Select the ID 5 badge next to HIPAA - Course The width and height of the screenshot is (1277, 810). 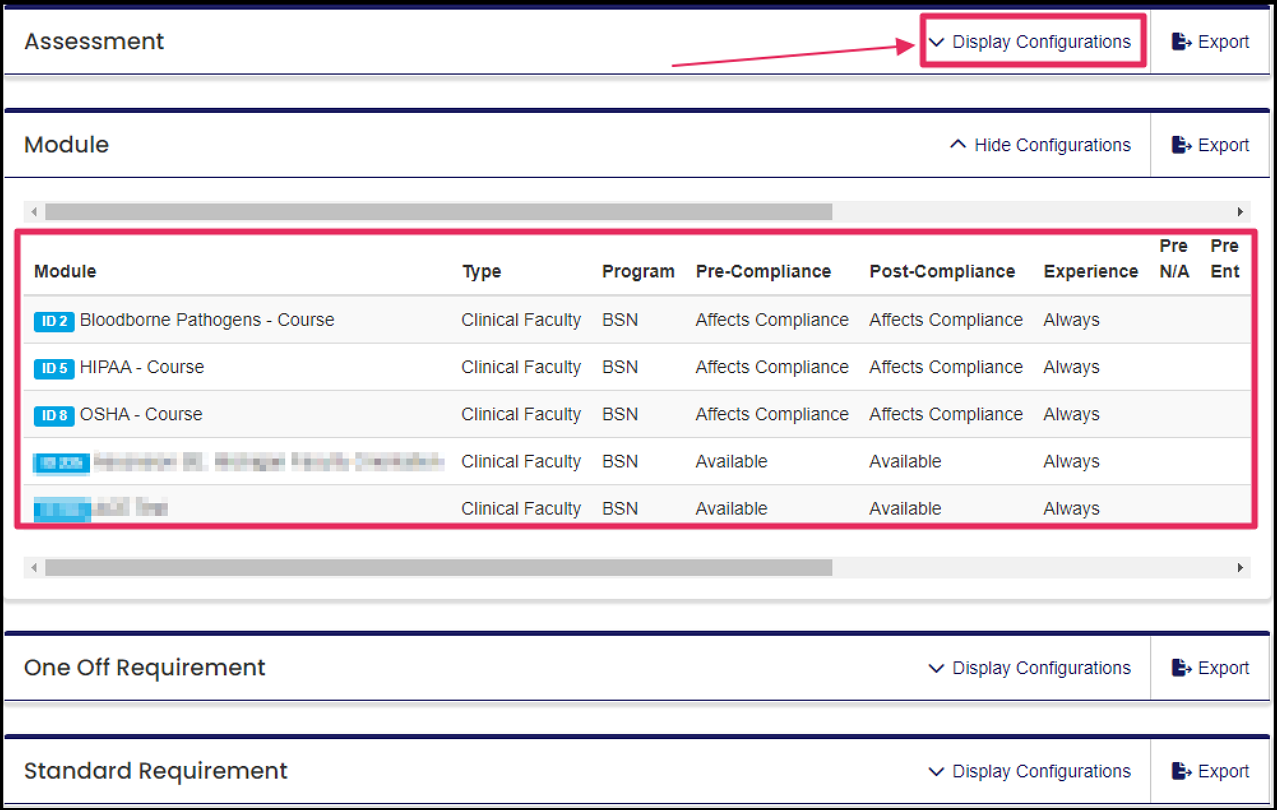[53, 367]
